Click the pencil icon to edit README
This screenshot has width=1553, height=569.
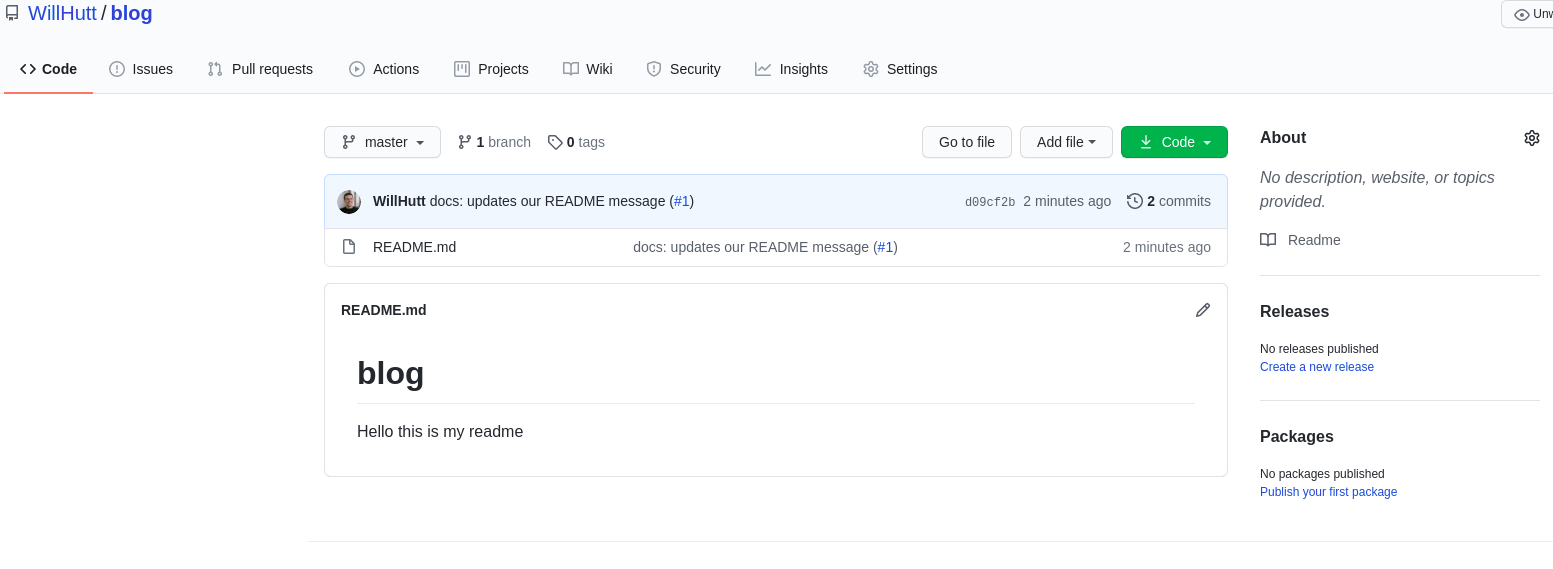tap(1203, 310)
